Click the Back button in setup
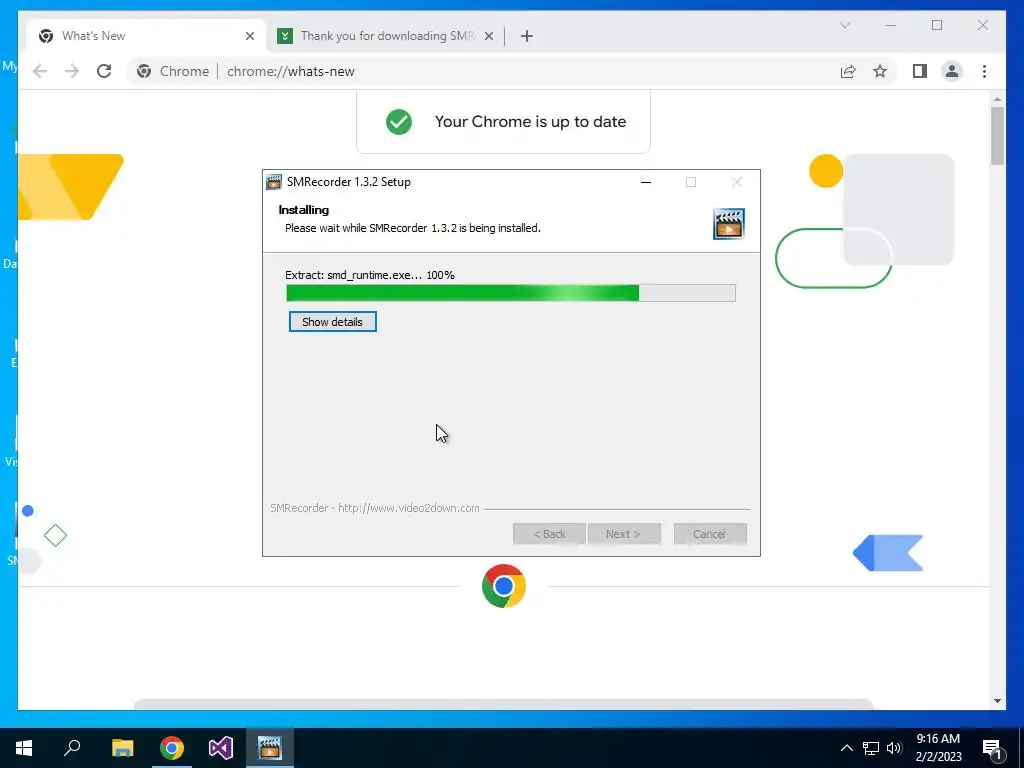Viewport: 1024px width, 768px height. (x=549, y=534)
